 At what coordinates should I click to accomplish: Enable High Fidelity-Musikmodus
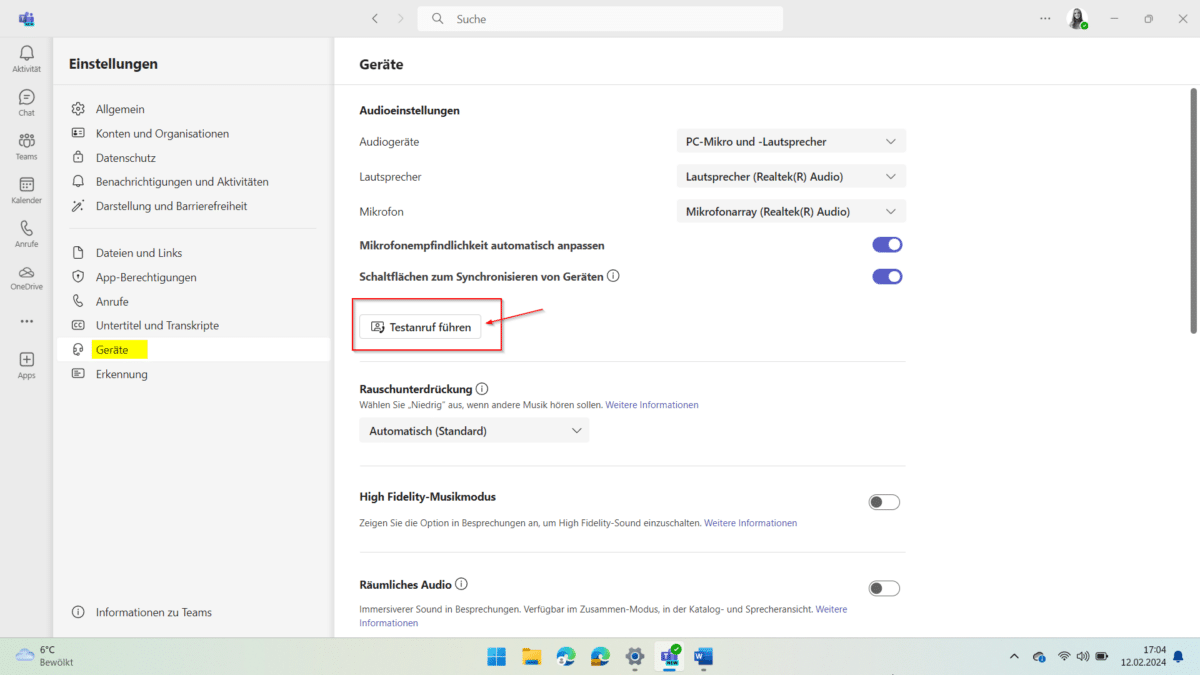pos(884,501)
